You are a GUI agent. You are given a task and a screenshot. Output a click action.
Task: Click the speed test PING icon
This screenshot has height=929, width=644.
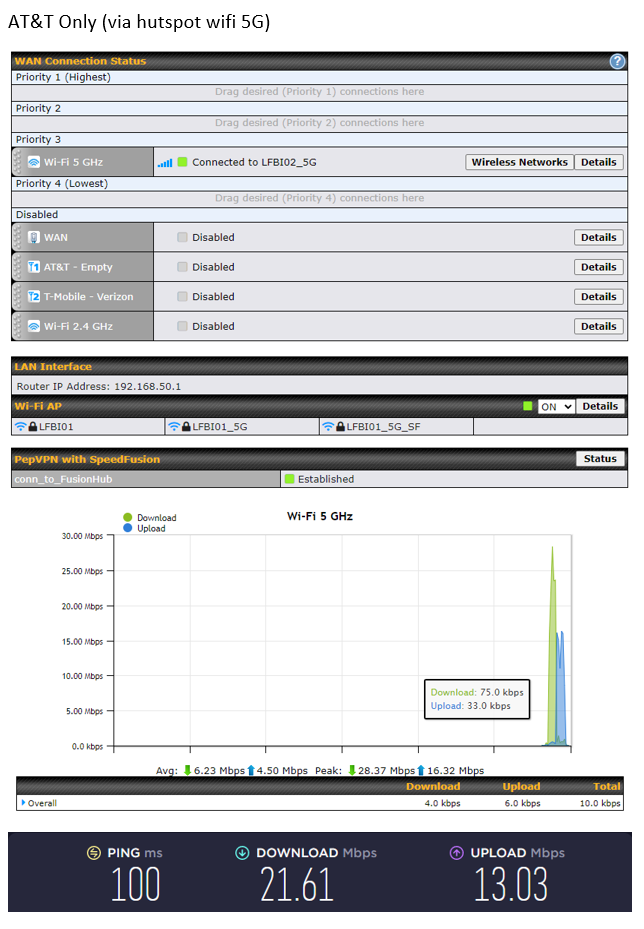point(93,853)
